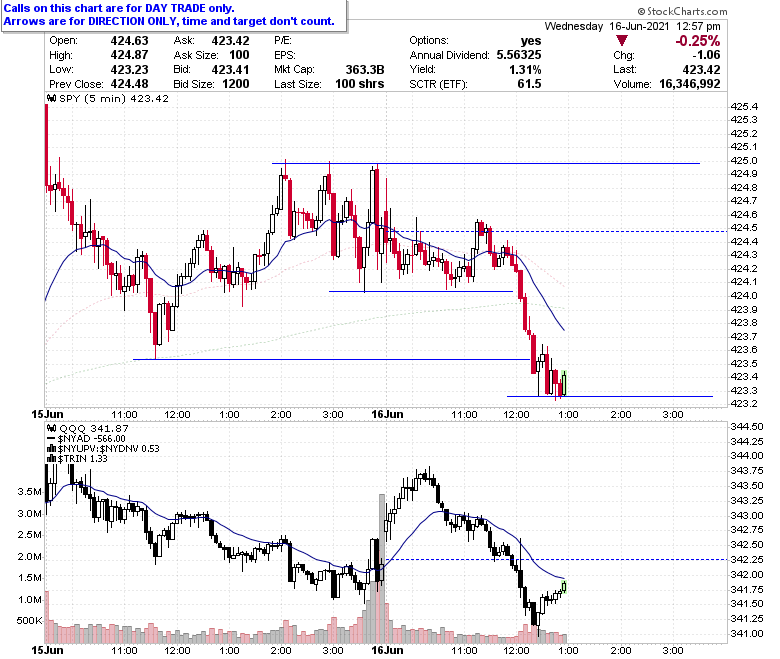Click the tall gray volume bar at 16Jun open

point(382,569)
